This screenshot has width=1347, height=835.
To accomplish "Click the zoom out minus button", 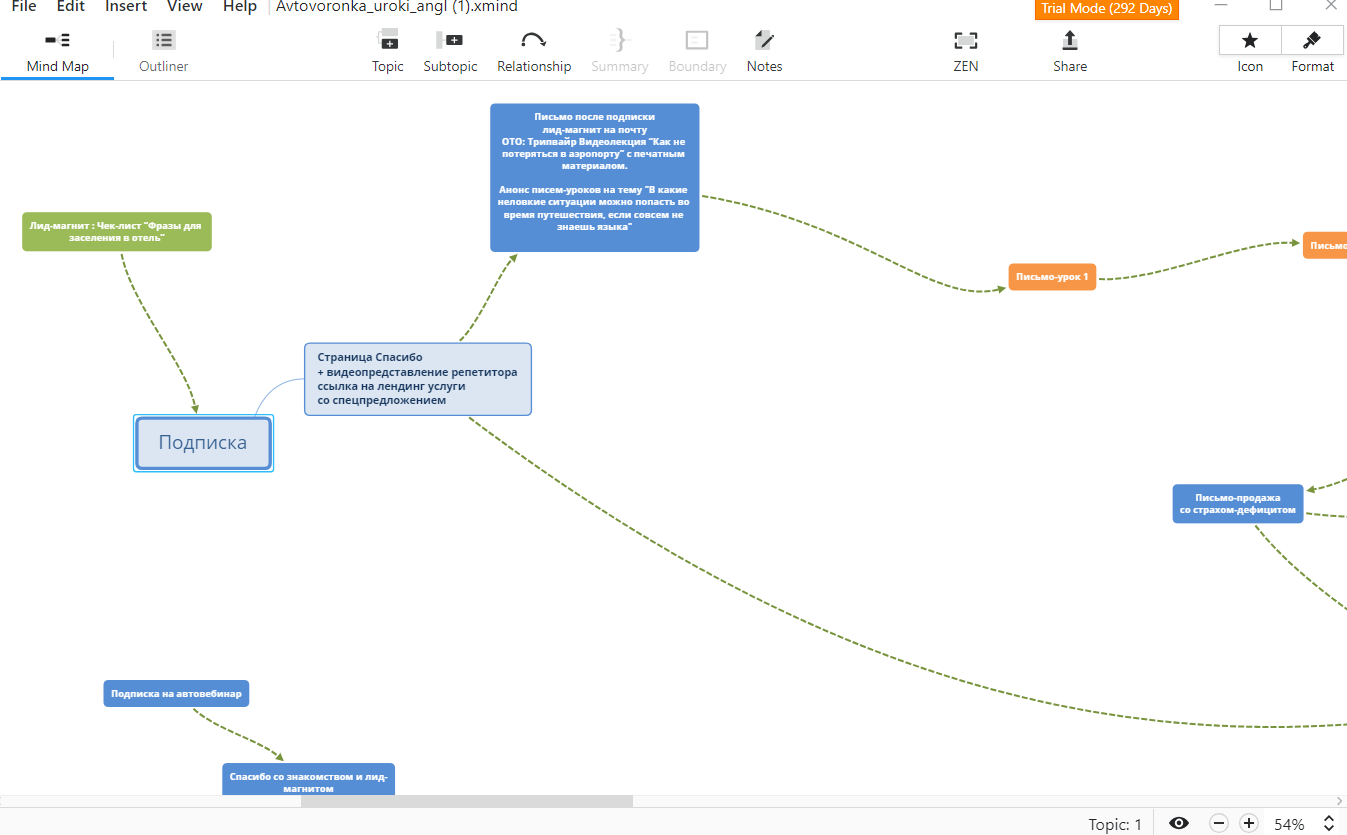I will click(1218, 824).
